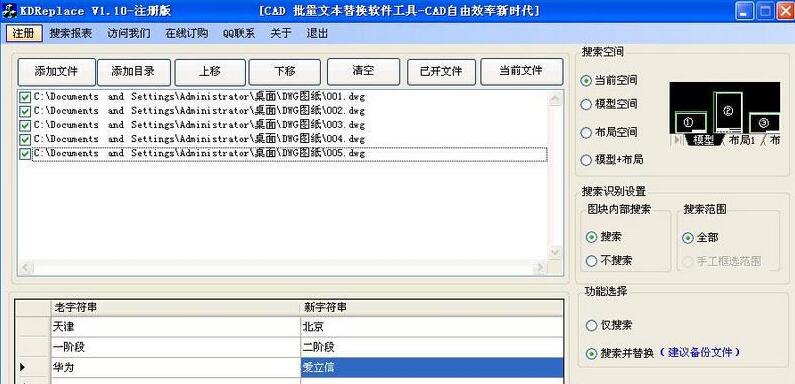The image size is (795, 384).
Task: Click the 老字符串 column header
Action: coord(175,308)
